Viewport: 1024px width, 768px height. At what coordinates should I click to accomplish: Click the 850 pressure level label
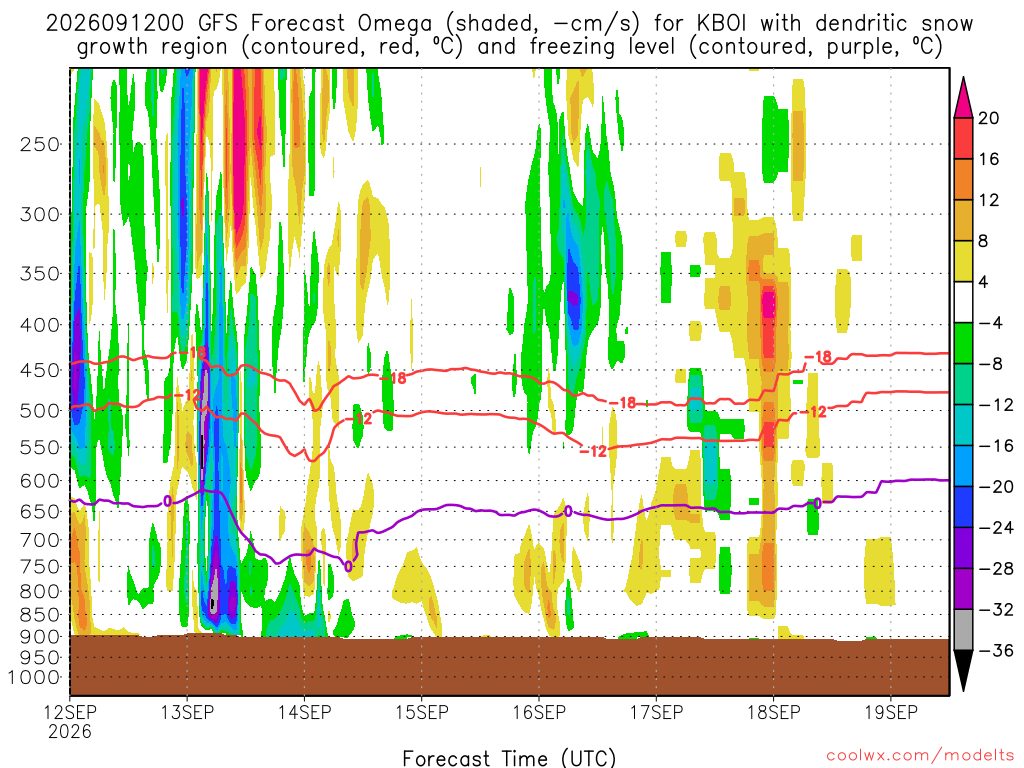point(40,615)
